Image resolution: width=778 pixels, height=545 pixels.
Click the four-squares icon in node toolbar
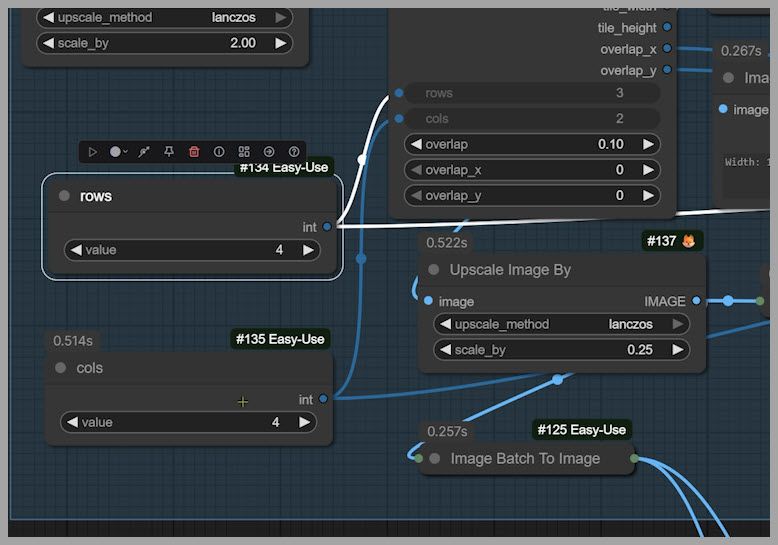click(244, 152)
